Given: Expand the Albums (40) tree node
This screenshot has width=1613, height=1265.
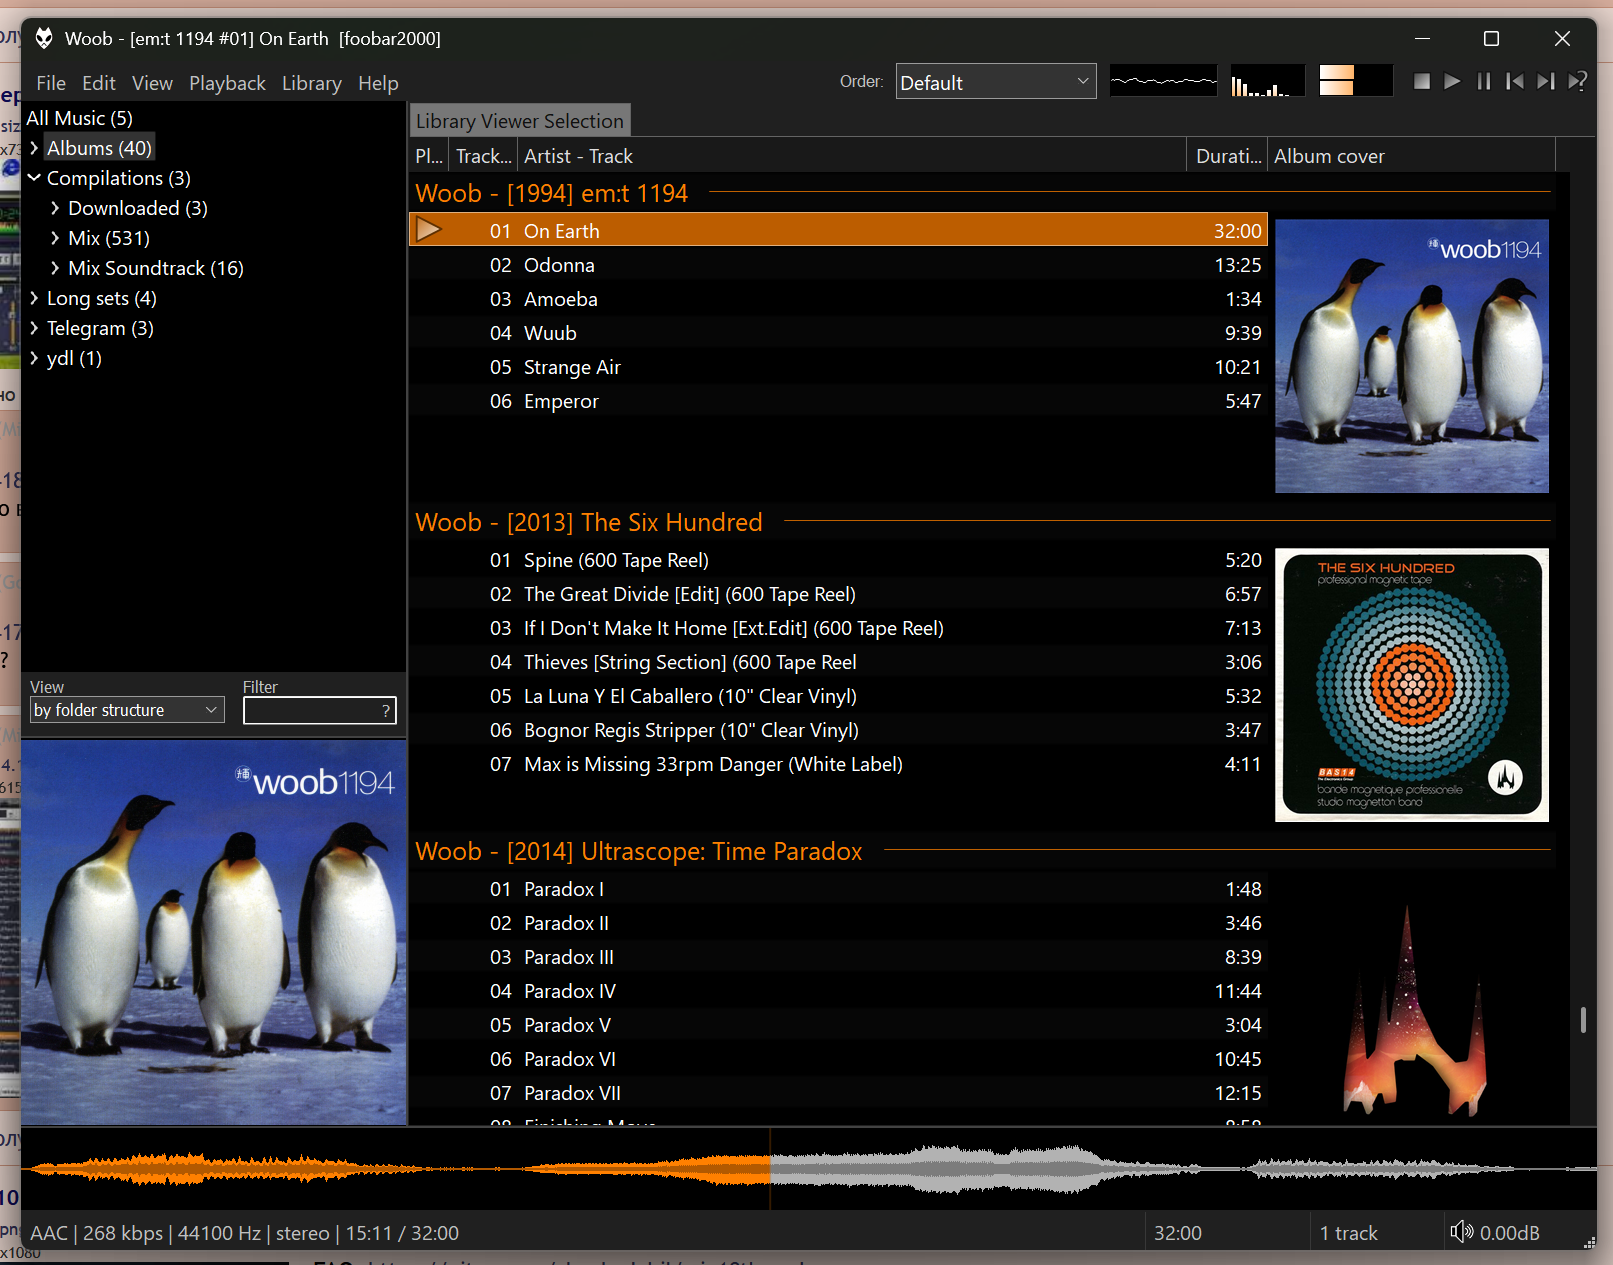Looking at the screenshot, I should pyautogui.click(x=34, y=148).
